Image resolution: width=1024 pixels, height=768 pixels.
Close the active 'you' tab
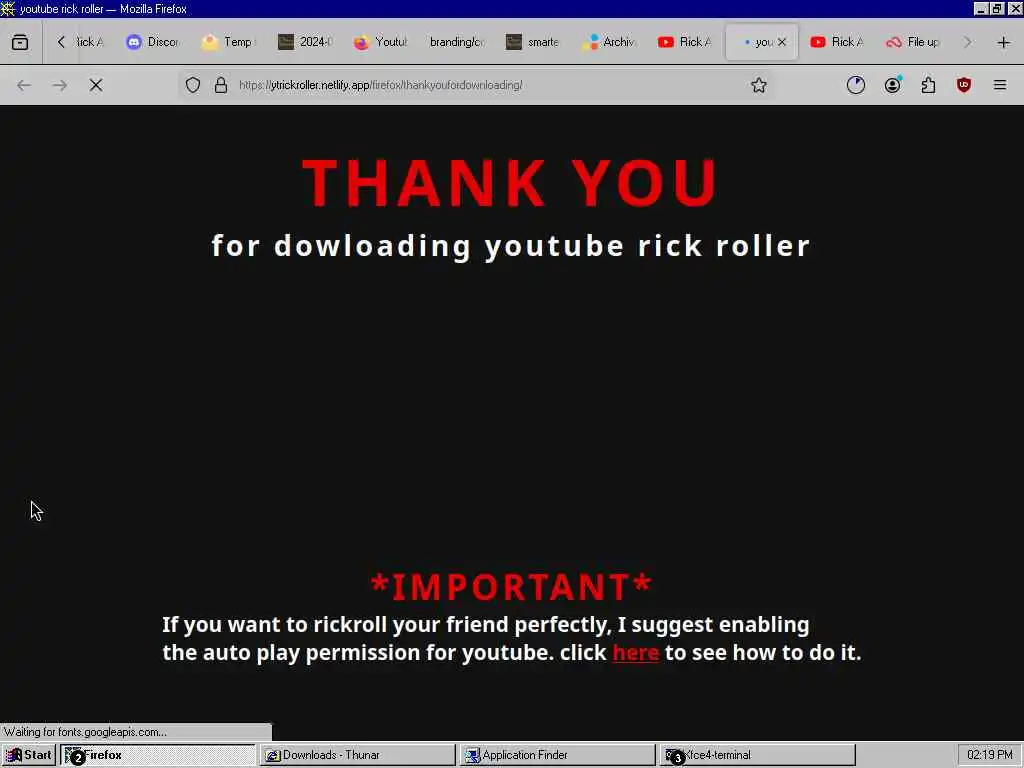782,42
